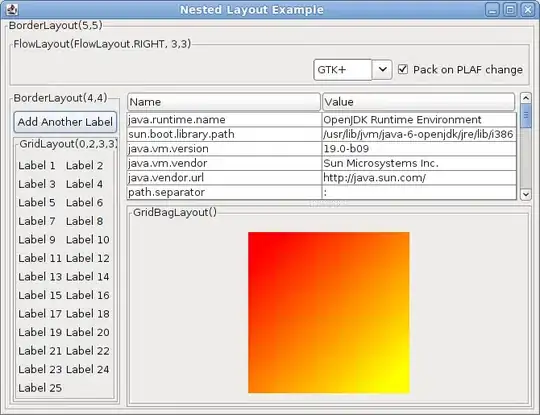Click the Java application icon in title bar
The height and width of the screenshot is (415, 540).
(12, 9)
